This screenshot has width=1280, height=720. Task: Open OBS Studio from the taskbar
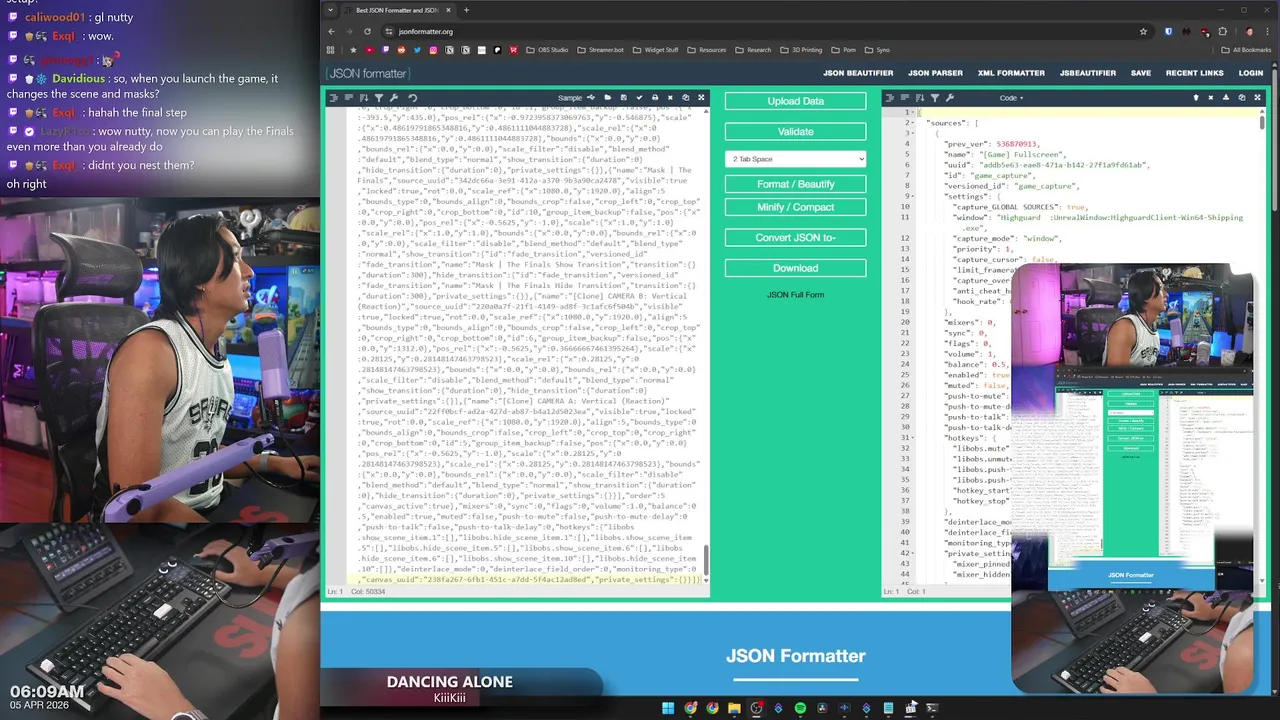pyautogui.click(x=756, y=708)
